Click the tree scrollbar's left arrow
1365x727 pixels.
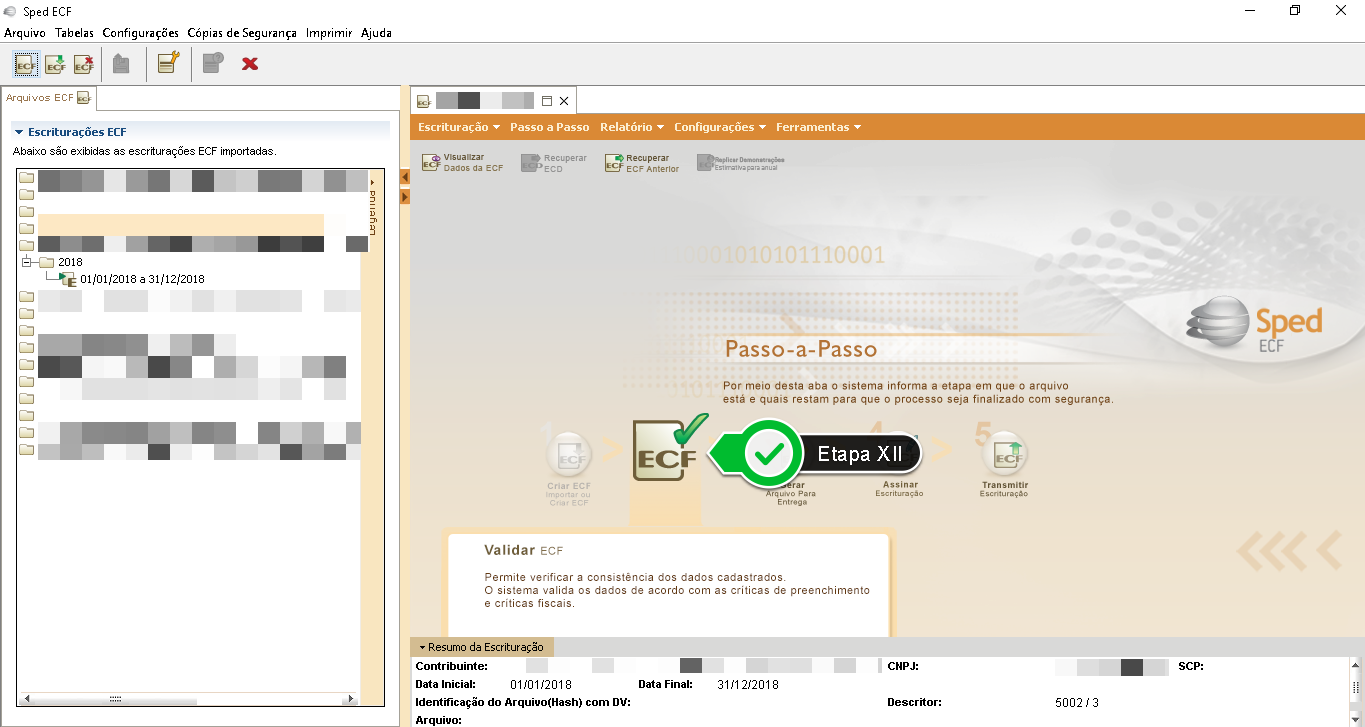pos(25,699)
